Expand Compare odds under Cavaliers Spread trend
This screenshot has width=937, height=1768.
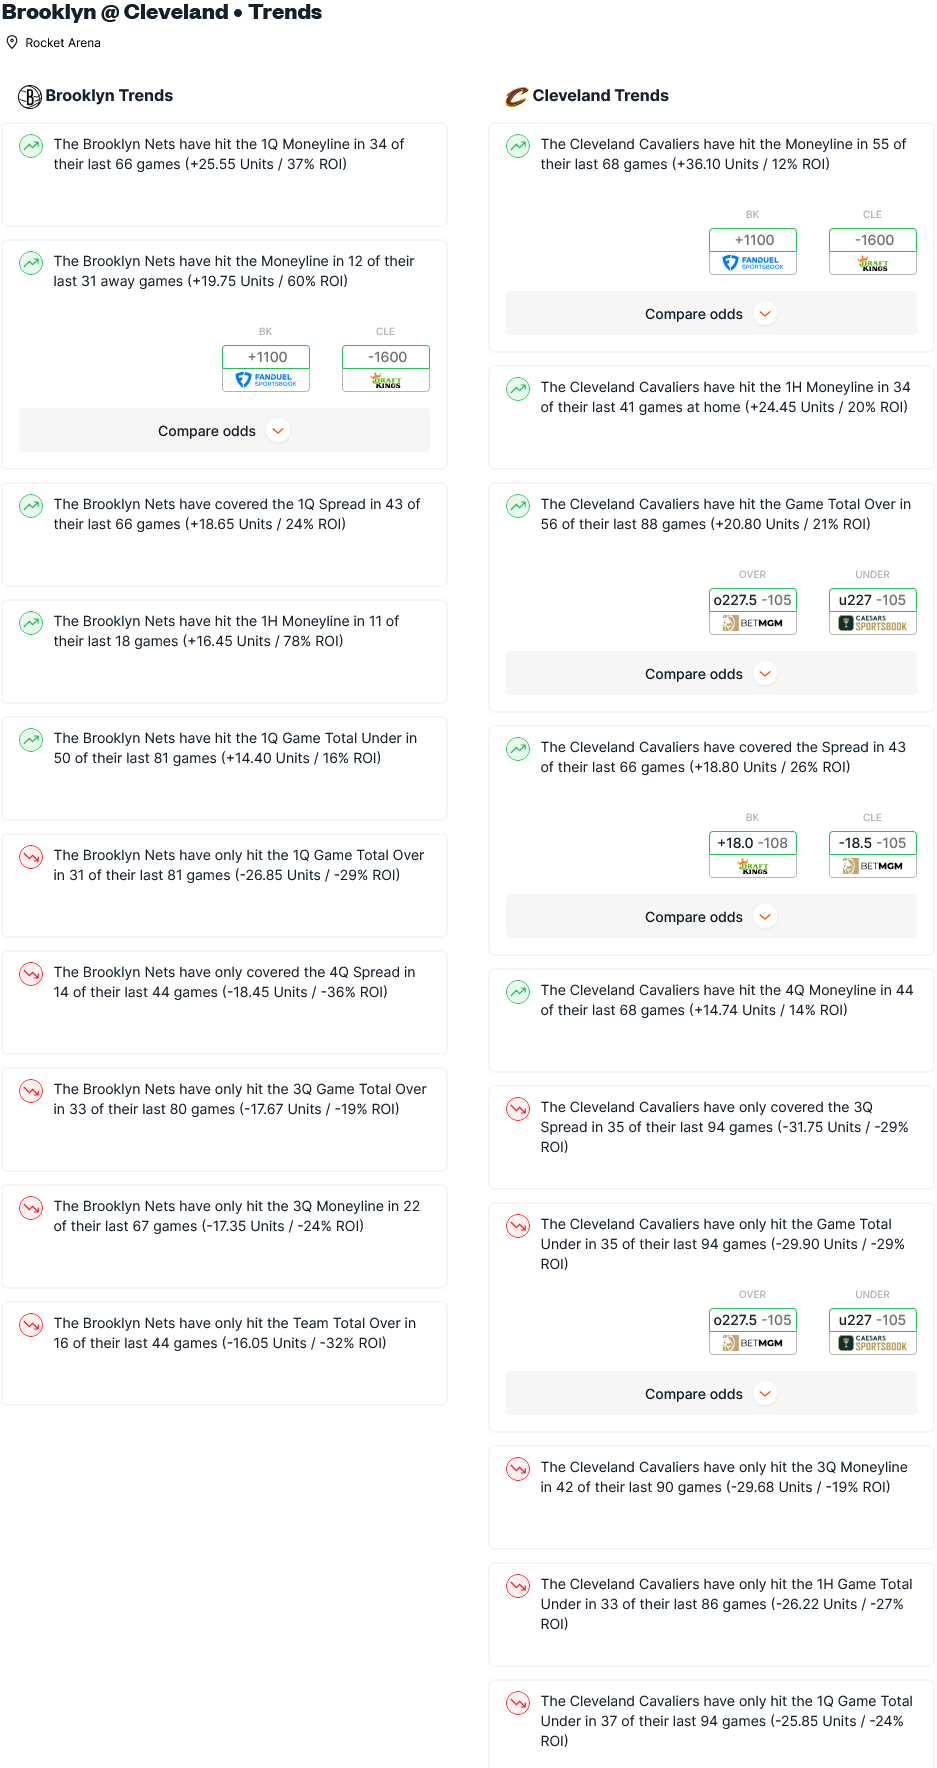711,917
